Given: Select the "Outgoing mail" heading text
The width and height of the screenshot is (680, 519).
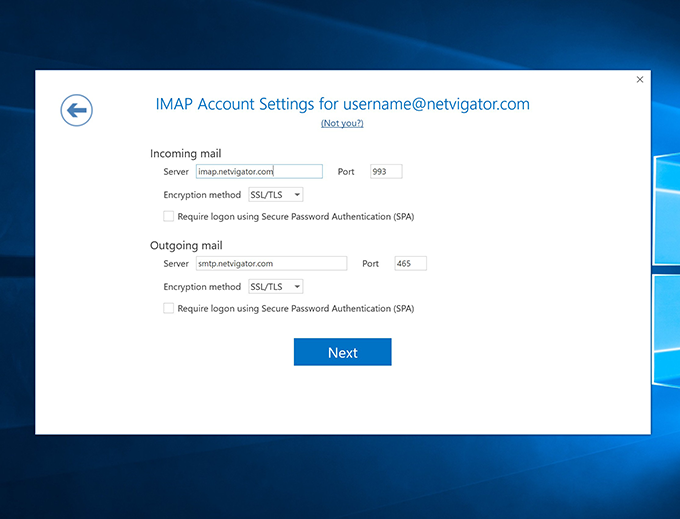Looking at the screenshot, I should pos(186,245).
